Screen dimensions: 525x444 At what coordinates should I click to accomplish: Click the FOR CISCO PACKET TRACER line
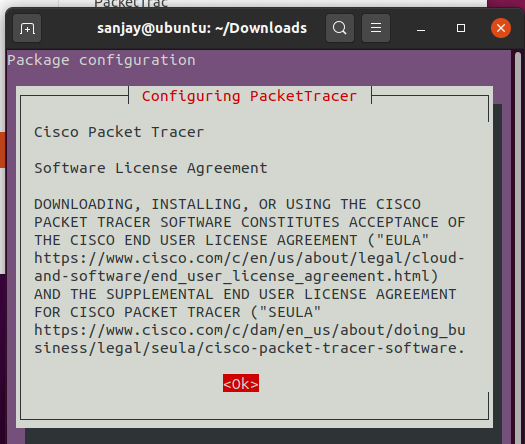tap(177, 312)
